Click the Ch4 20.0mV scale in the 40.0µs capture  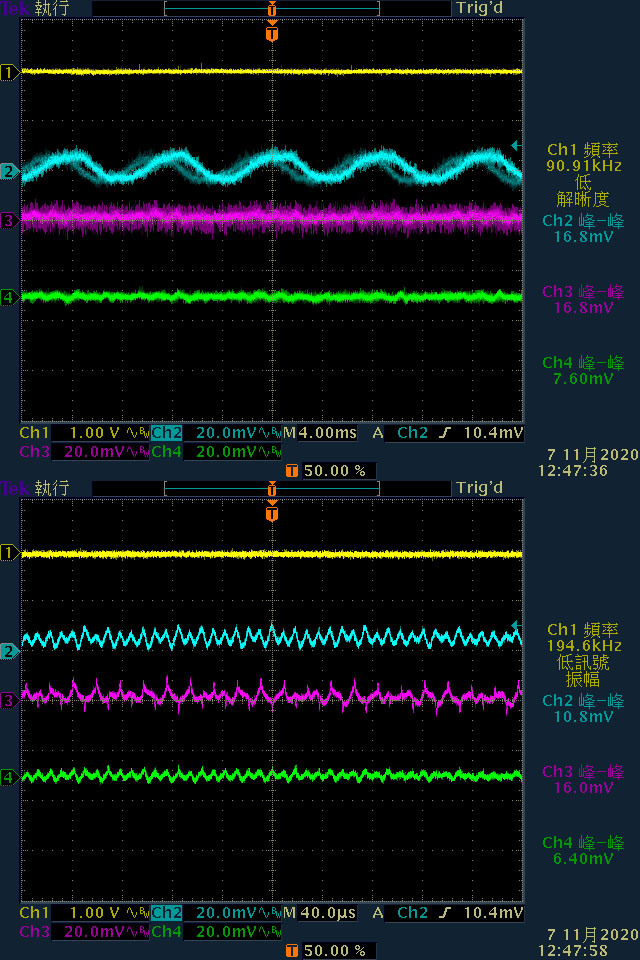point(226,932)
